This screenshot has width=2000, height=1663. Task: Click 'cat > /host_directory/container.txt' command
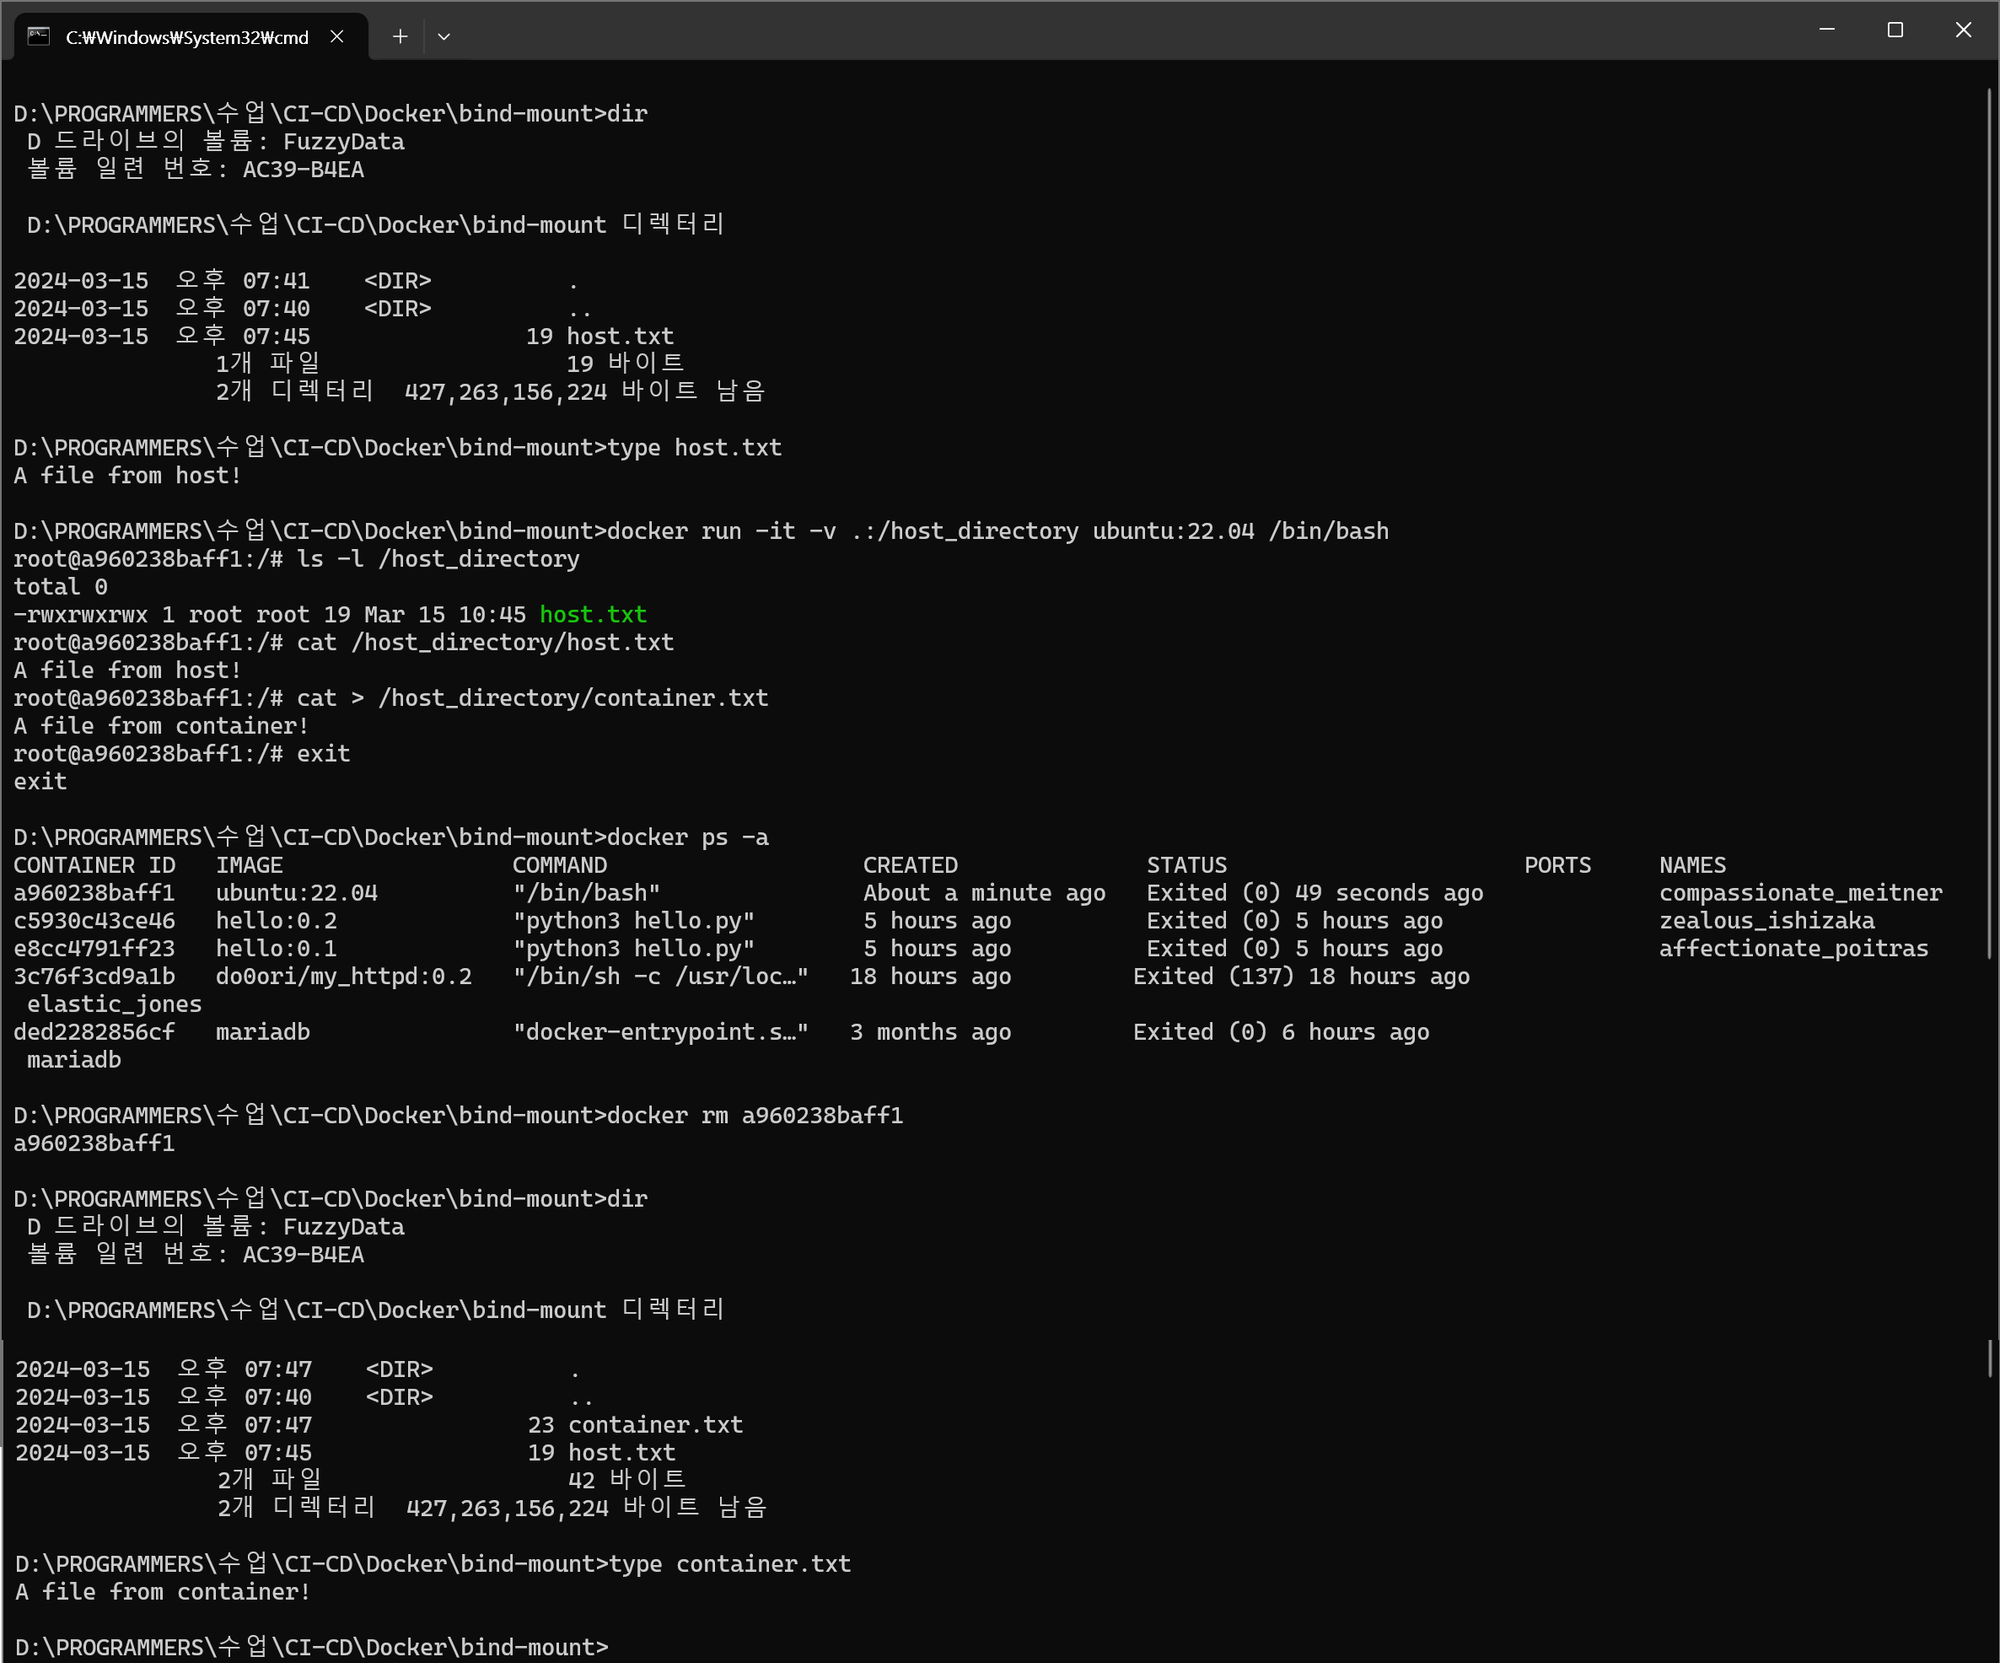point(532,698)
